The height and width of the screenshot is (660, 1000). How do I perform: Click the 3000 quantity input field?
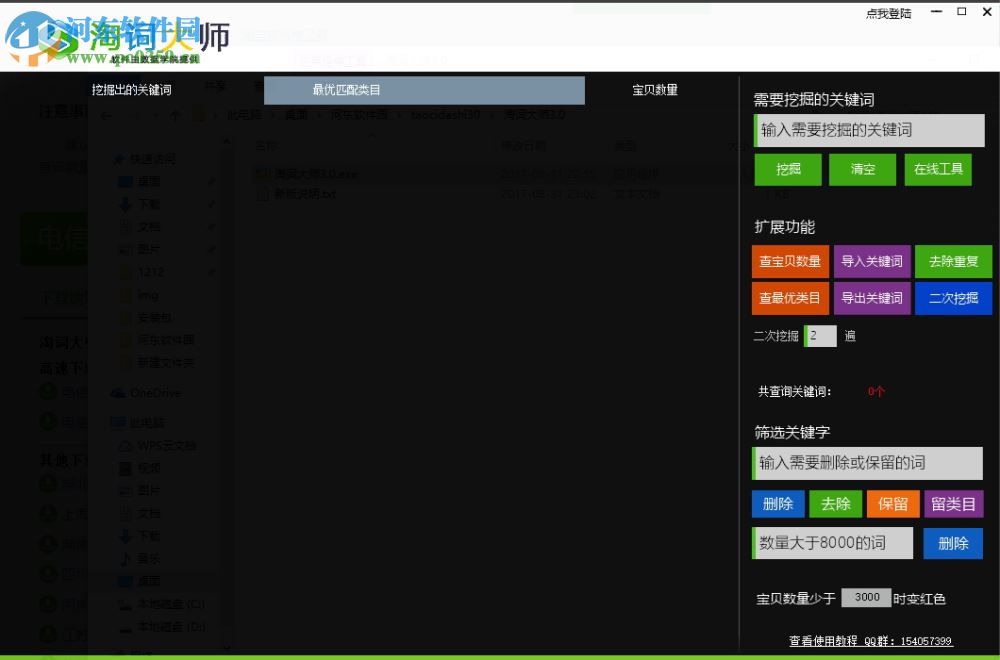click(866, 597)
